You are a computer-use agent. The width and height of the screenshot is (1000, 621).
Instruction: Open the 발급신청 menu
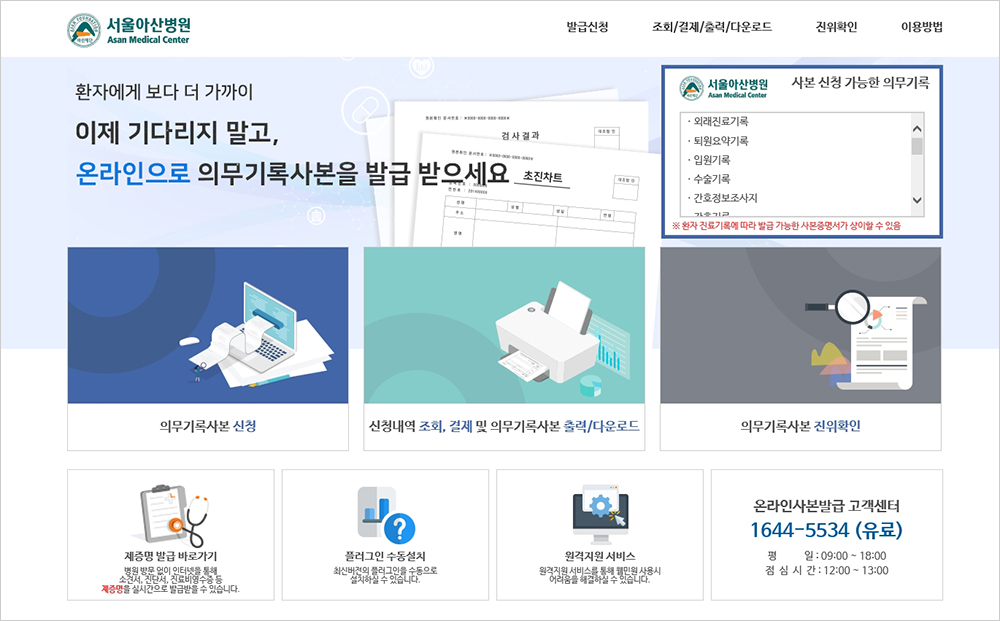587,27
